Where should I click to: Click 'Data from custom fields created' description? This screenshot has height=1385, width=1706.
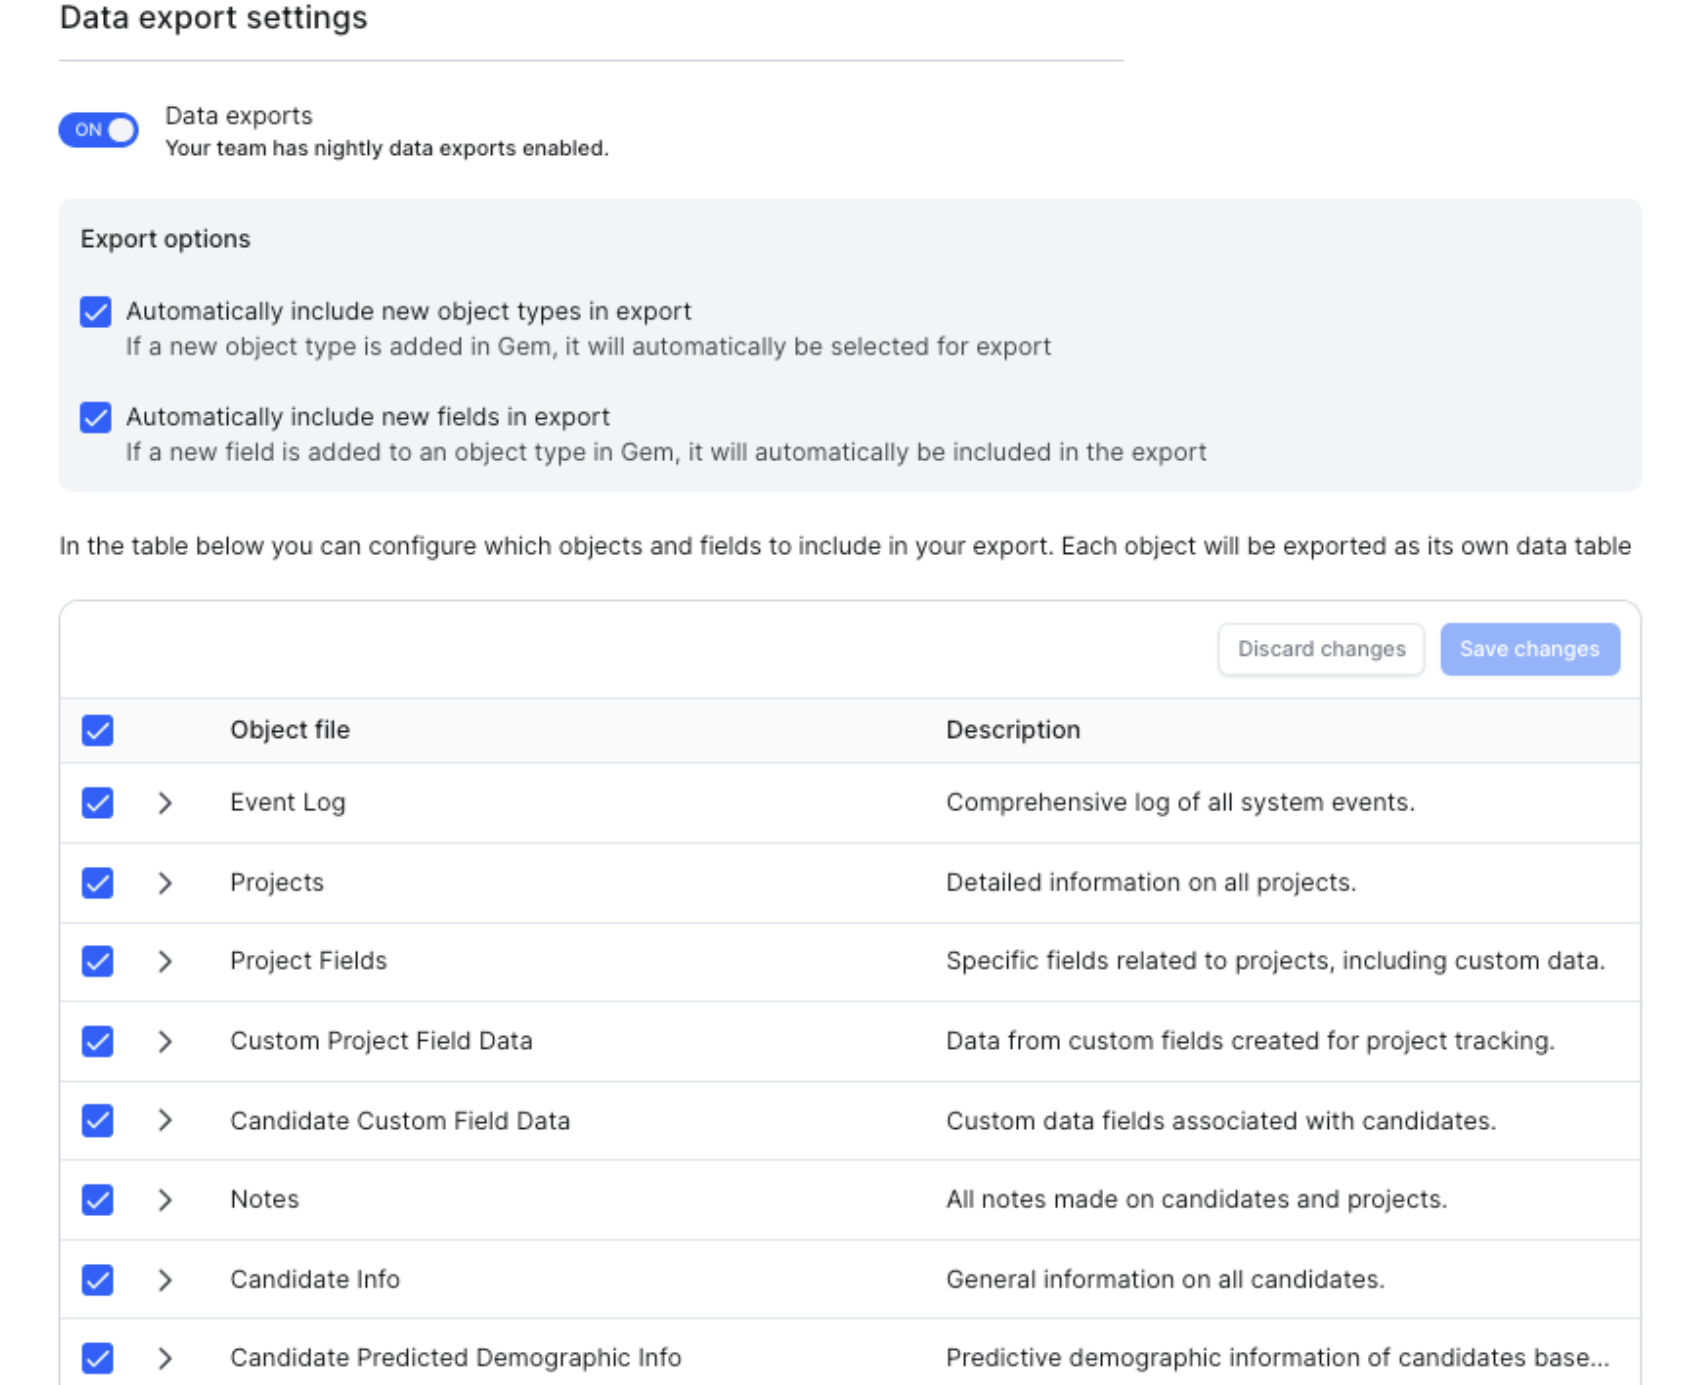click(x=1250, y=1040)
